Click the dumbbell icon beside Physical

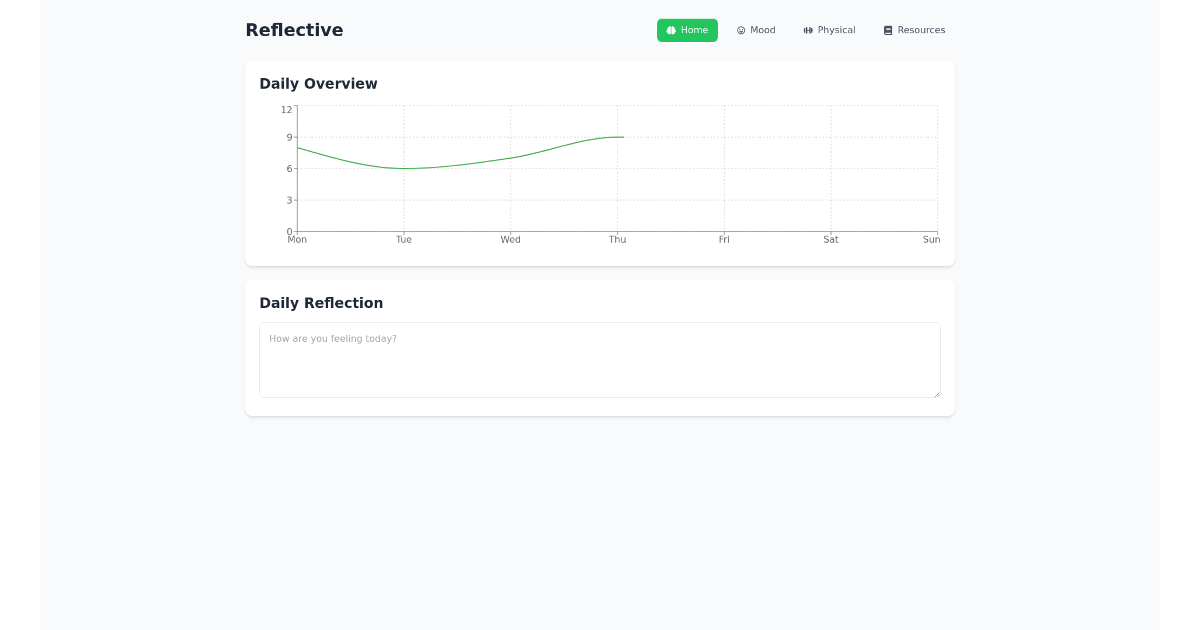coord(807,30)
